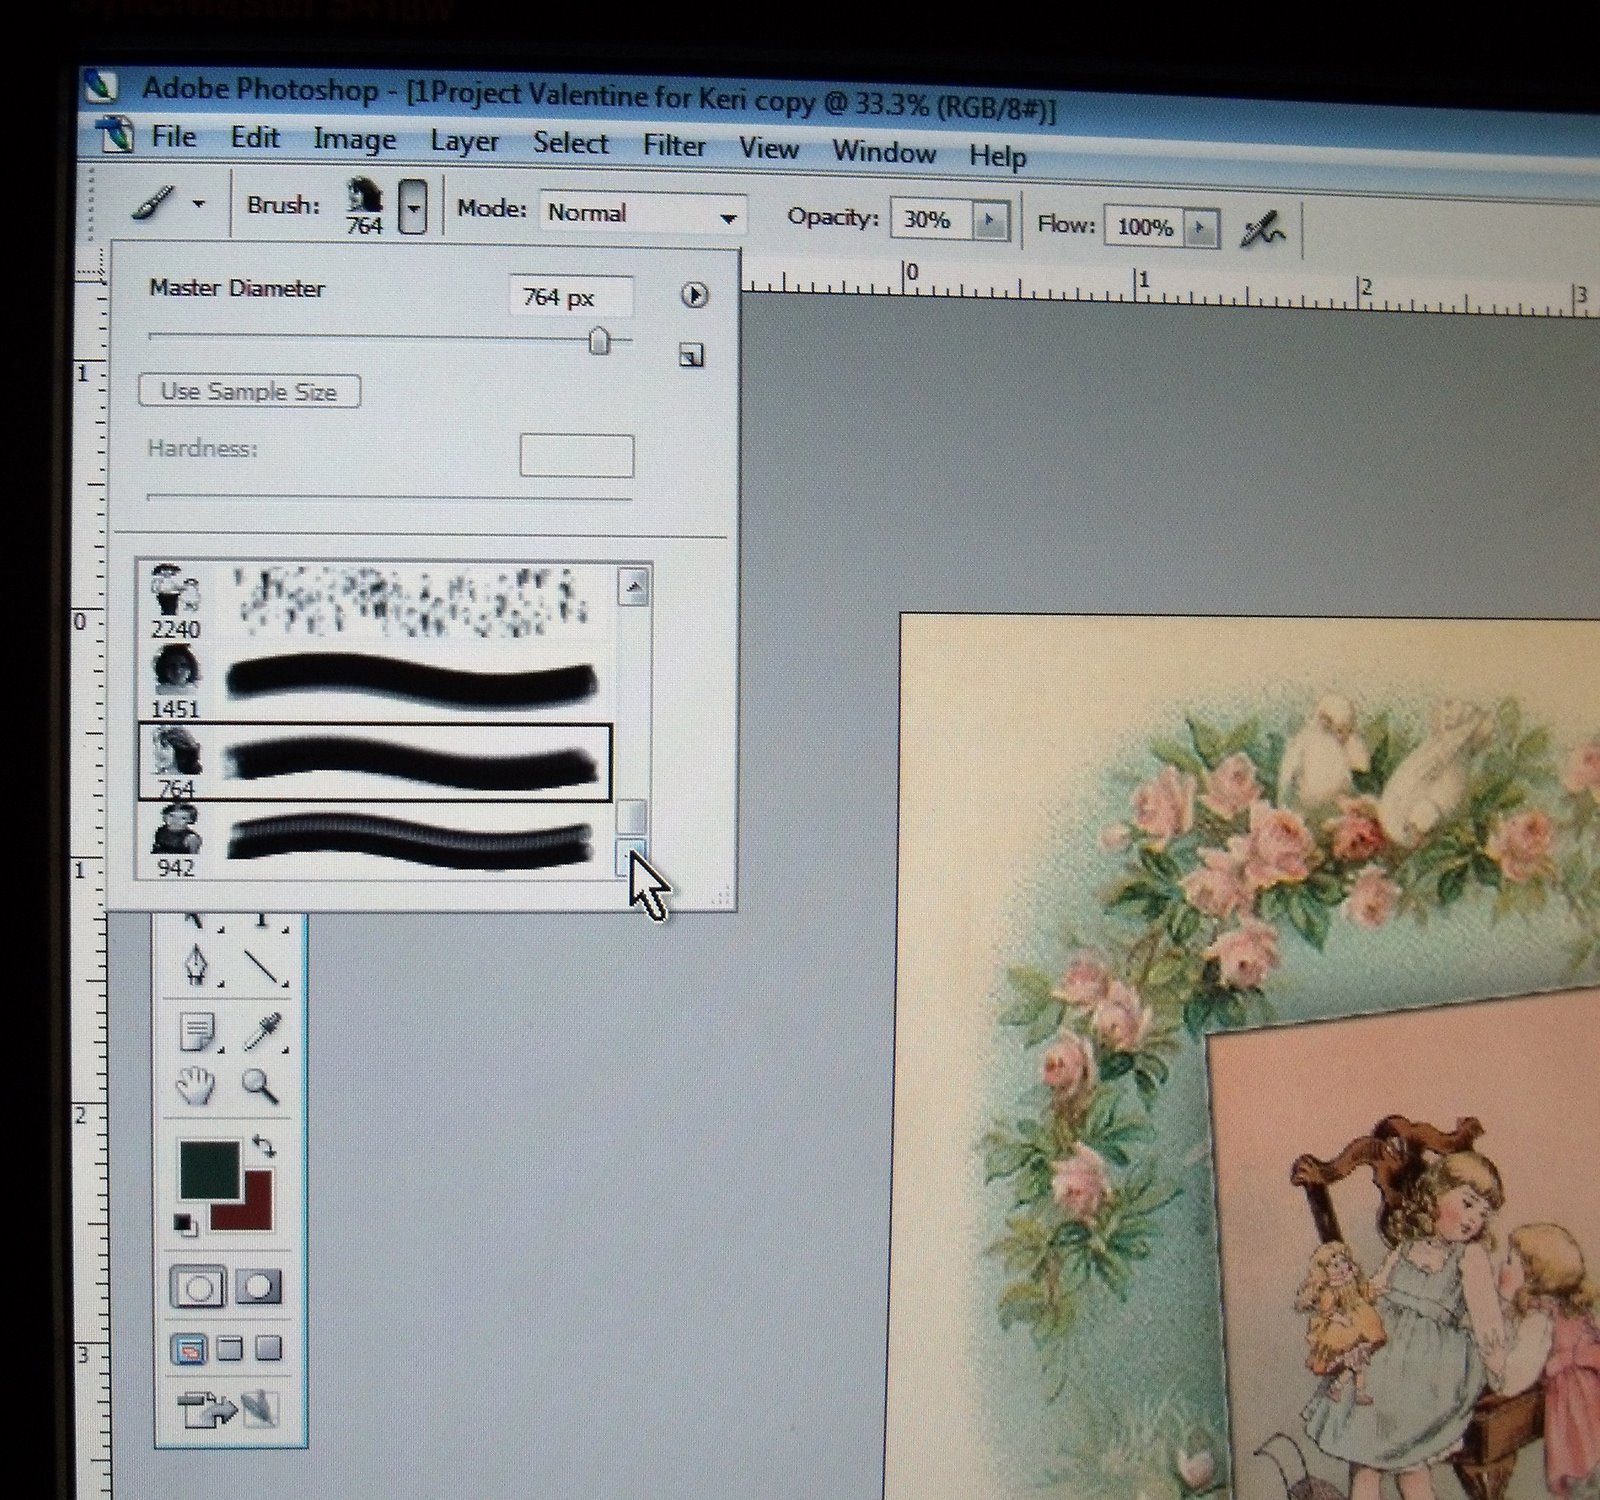Screen dimensions: 1600x1500
Task: Click swap foreground and background colors arrow
Action: coord(264,1146)
